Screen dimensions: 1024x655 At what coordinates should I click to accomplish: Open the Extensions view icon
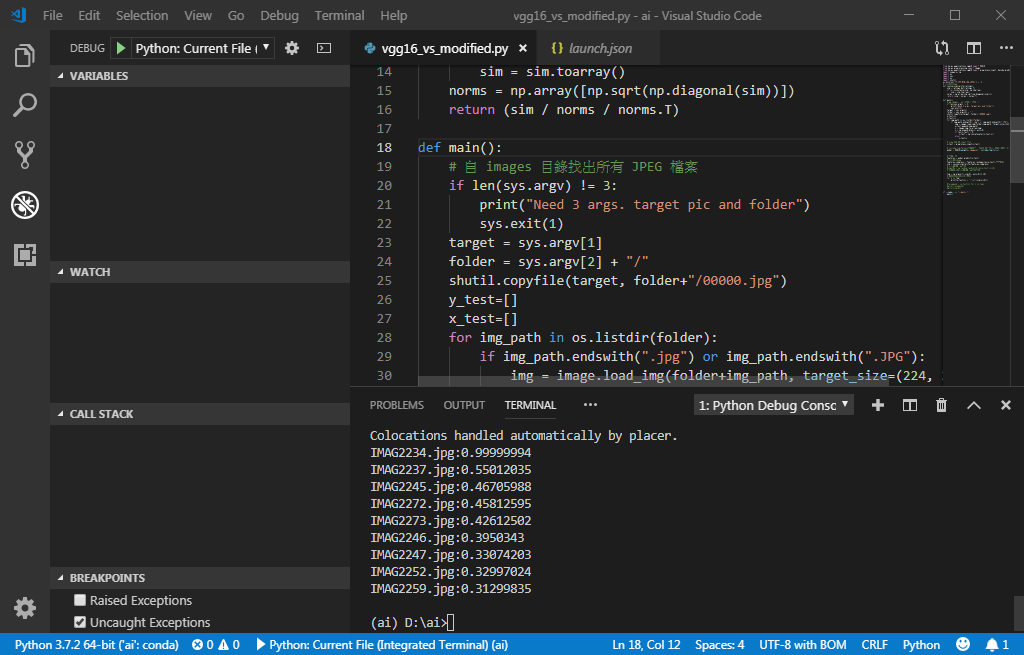pyautogui.click(x=25, y=255)
